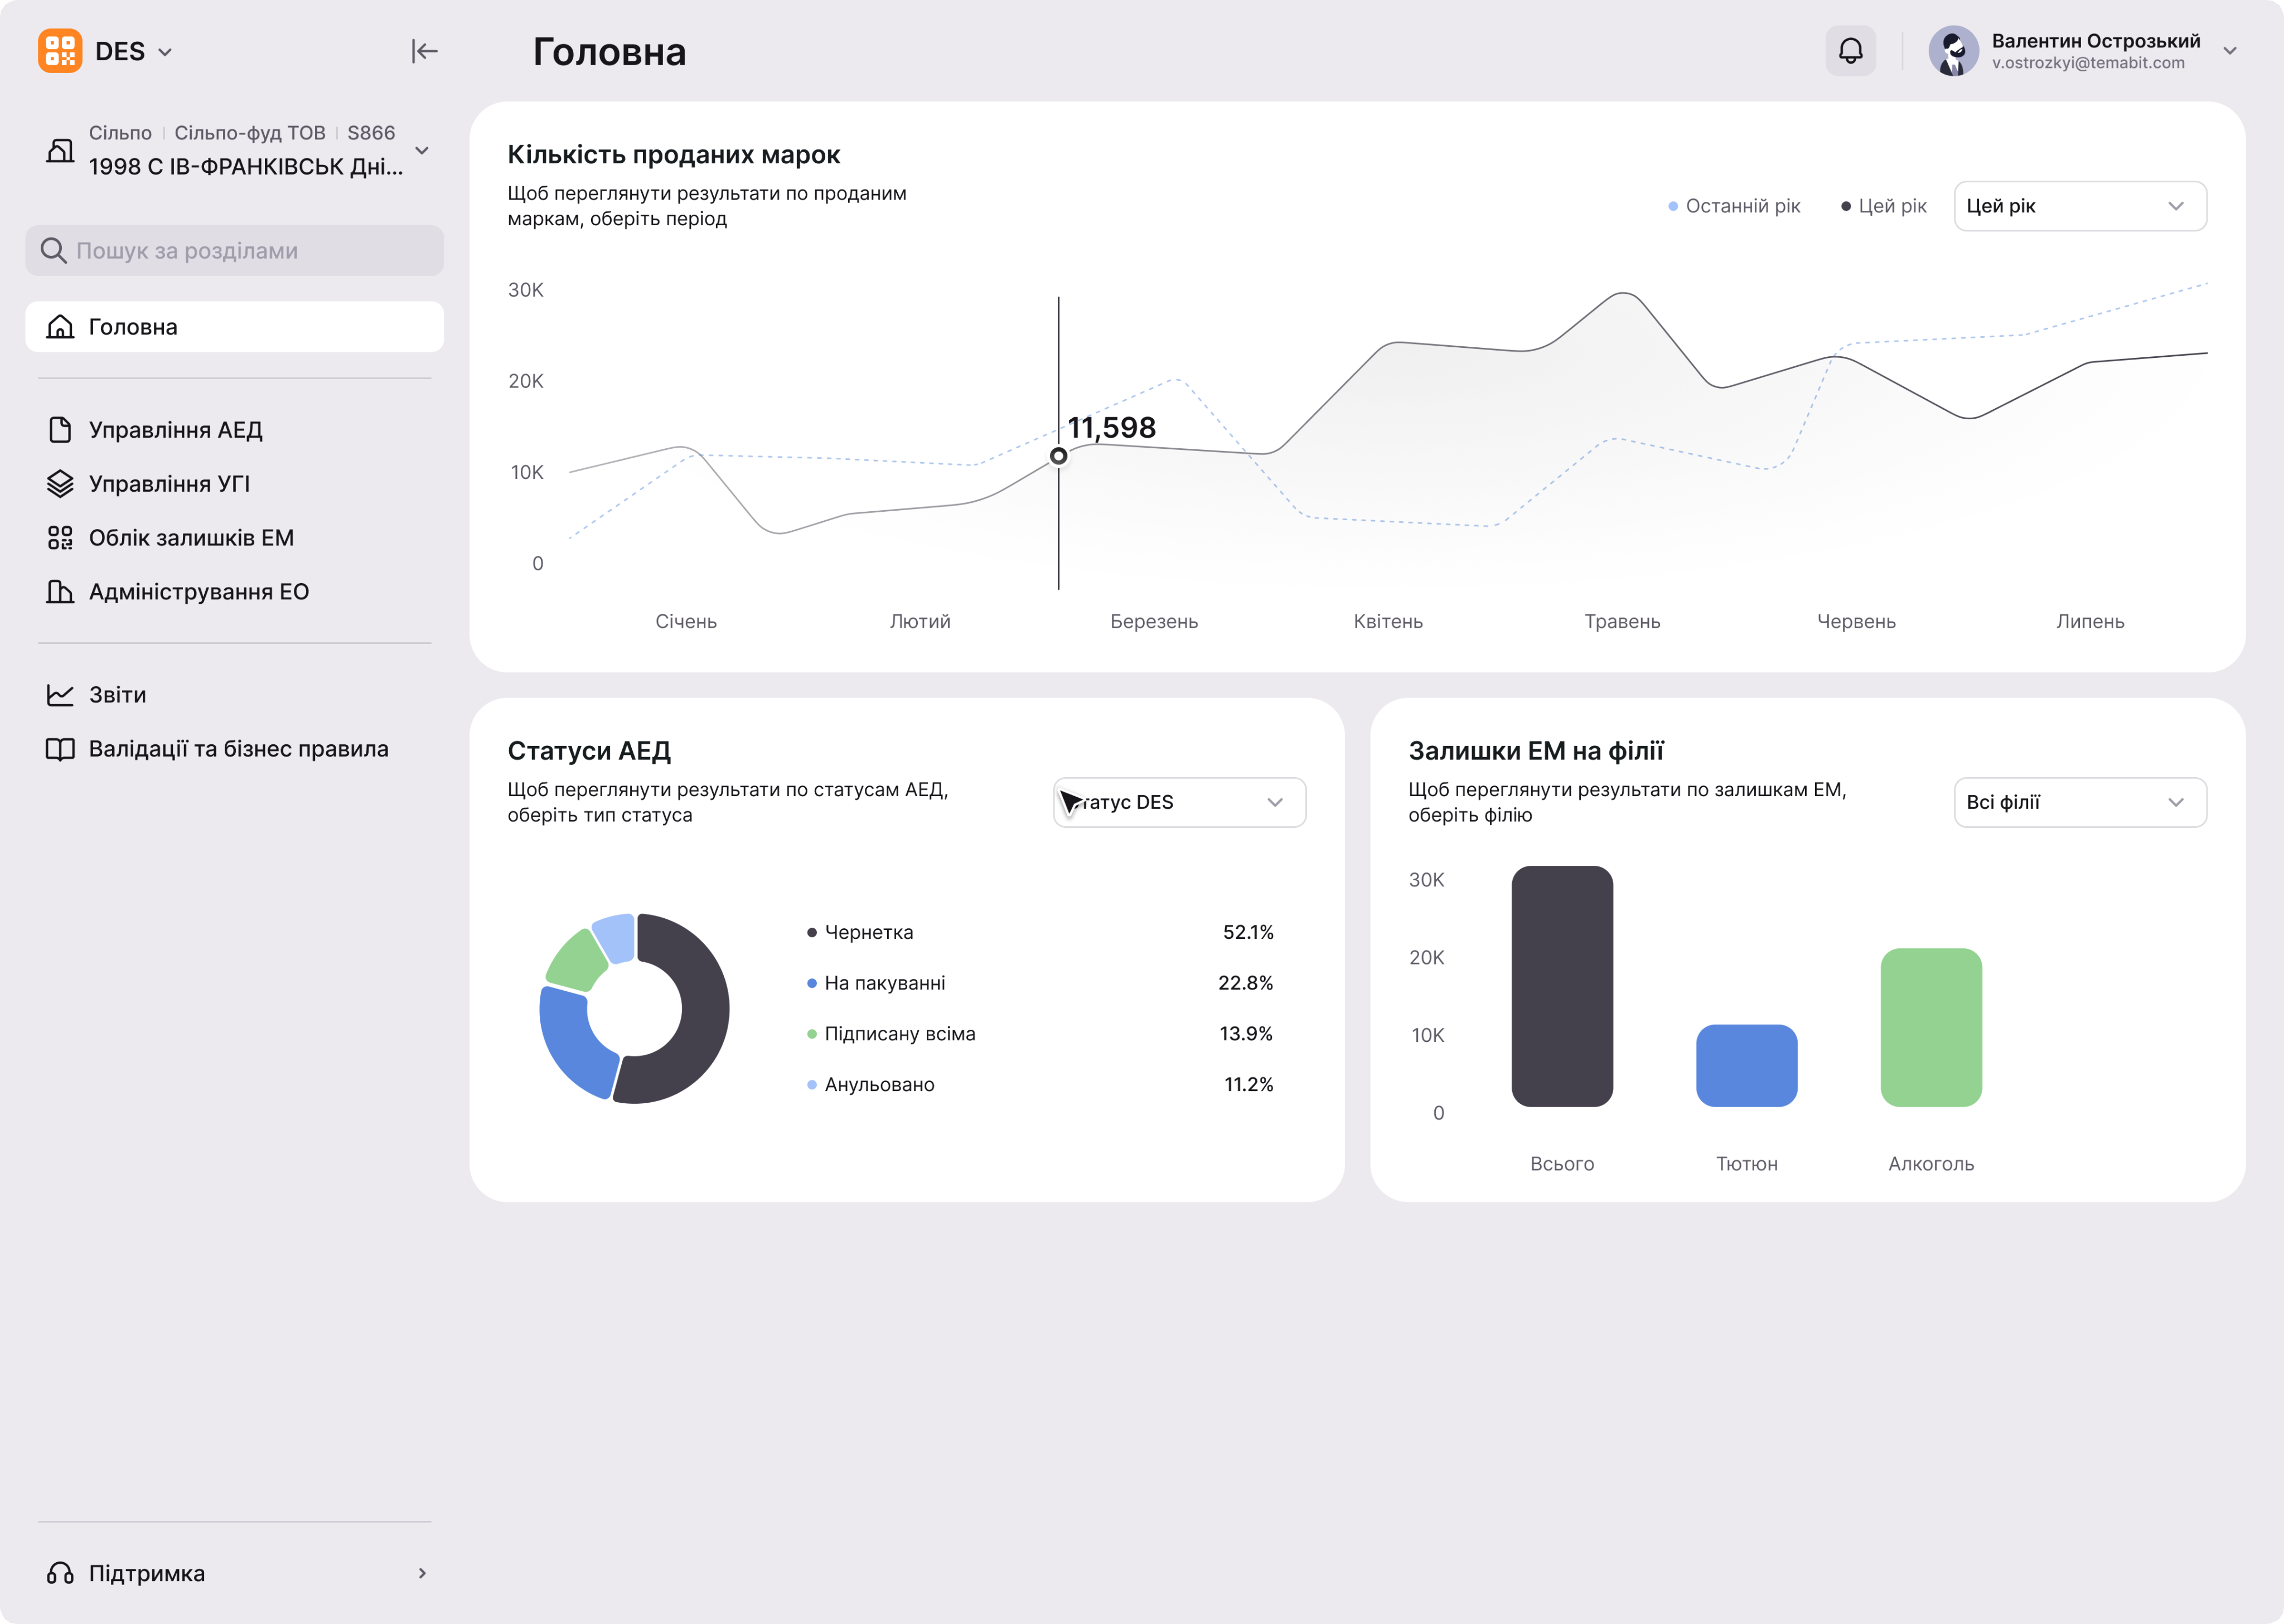Click the Управління АЕД document icon
This screenshot has width=2284, height=1624.
point(60,430)
